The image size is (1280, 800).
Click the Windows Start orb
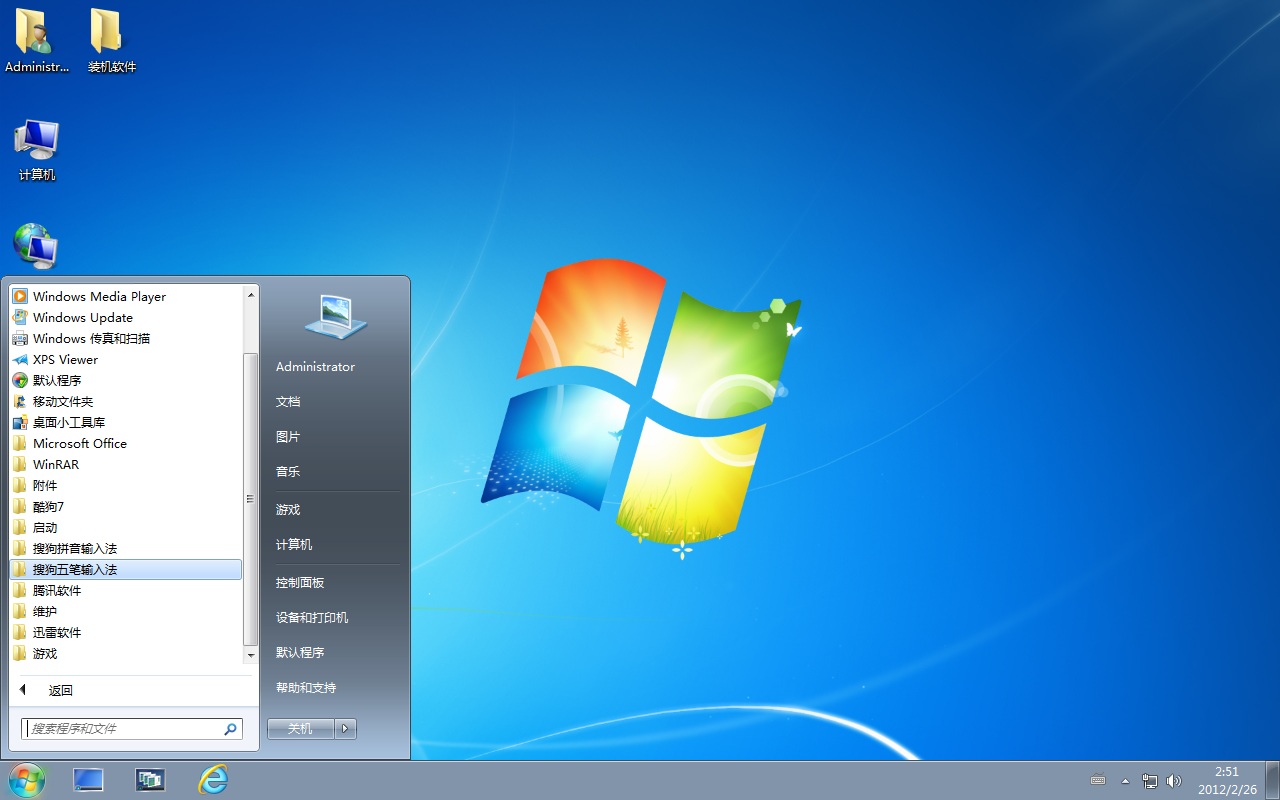(25, 780)
